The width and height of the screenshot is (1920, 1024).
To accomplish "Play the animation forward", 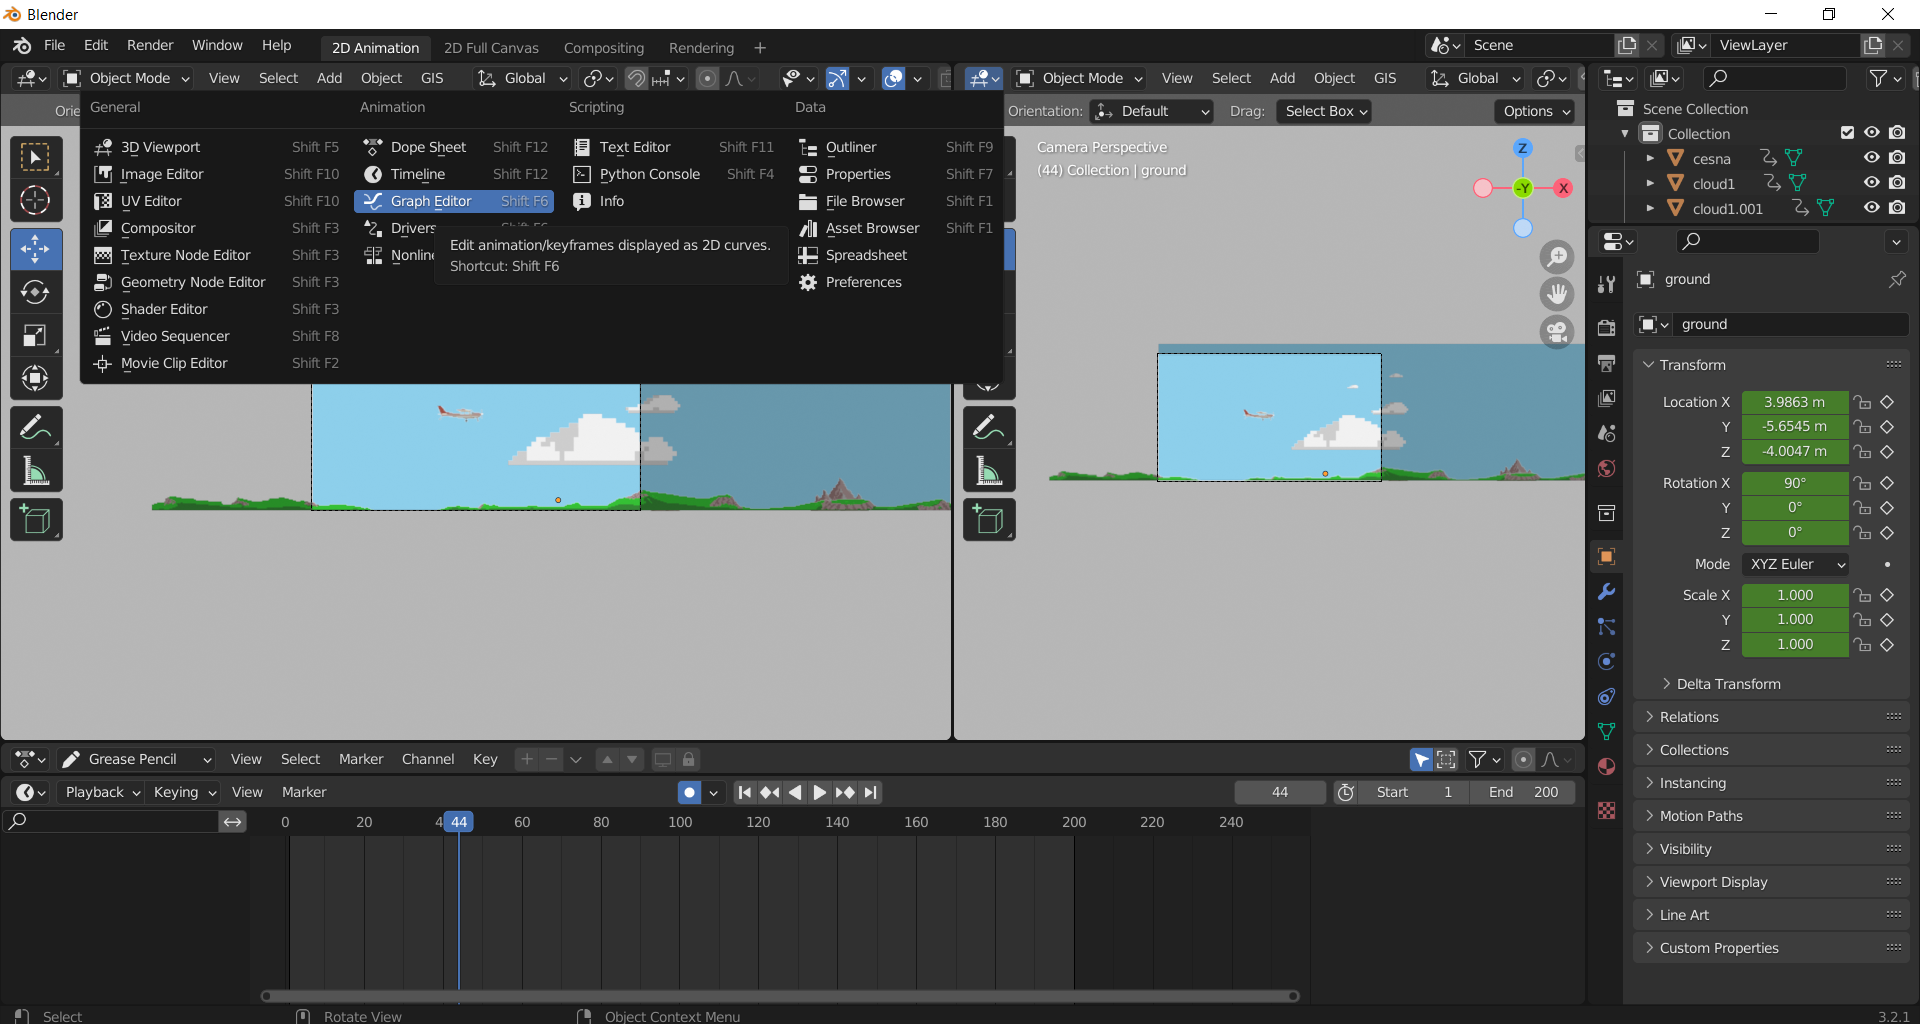I will click(819, 792).
